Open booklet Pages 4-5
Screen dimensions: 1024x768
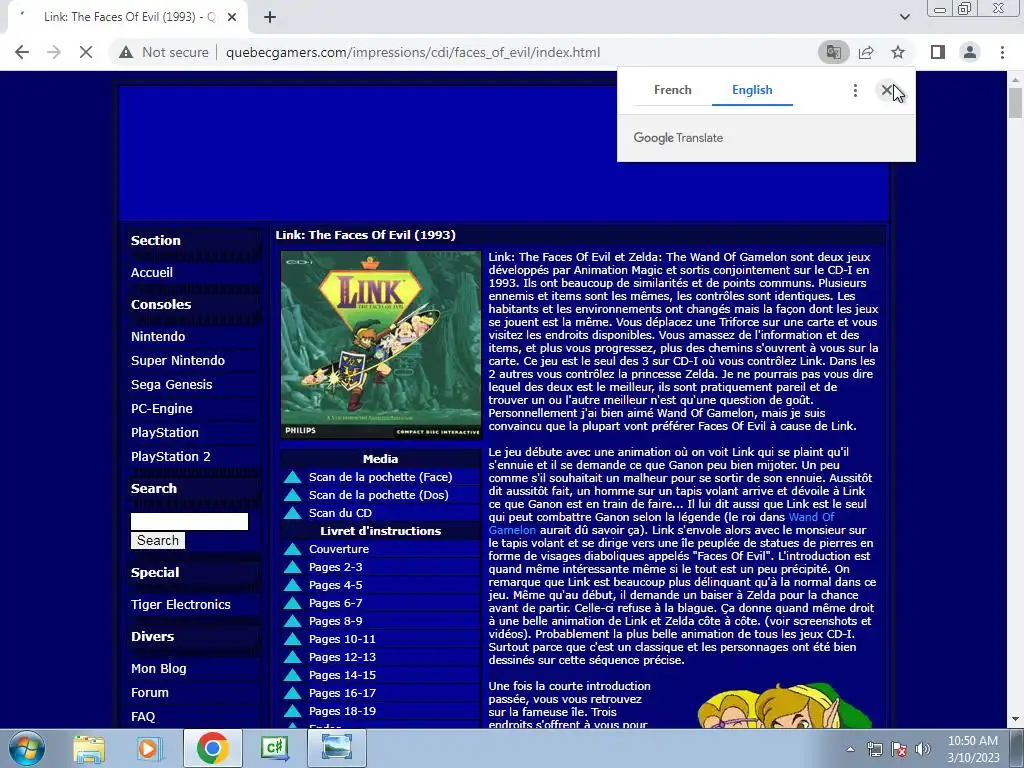click(336, 585)
